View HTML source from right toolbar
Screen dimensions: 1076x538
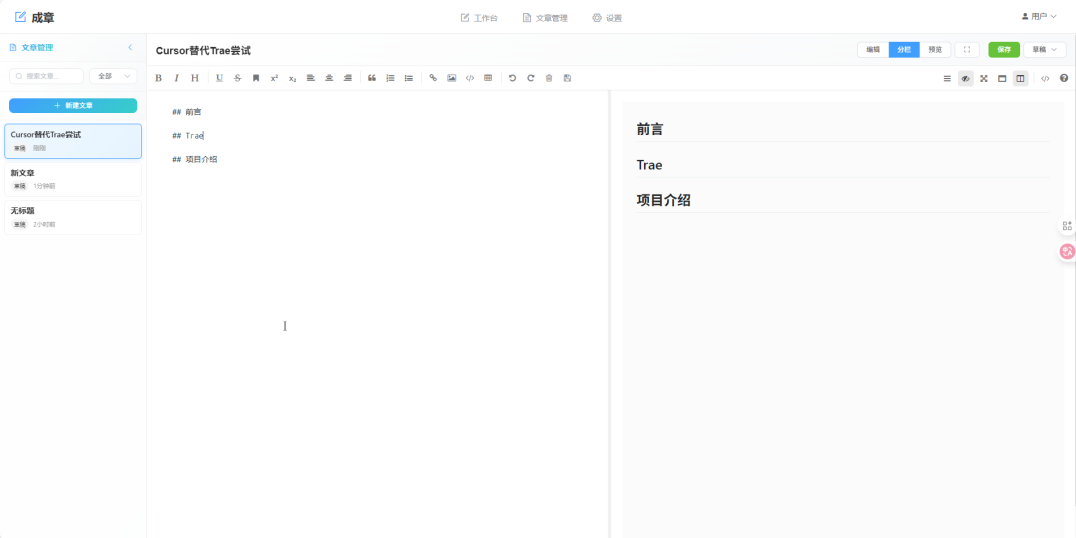point(1045,79)
